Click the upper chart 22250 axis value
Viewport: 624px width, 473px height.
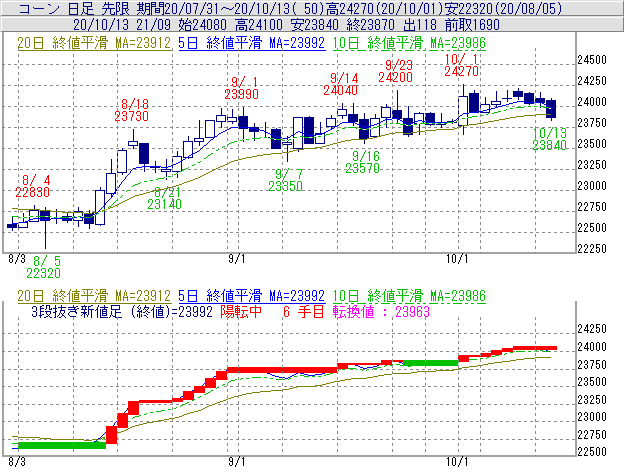click(x=592, y=249)
